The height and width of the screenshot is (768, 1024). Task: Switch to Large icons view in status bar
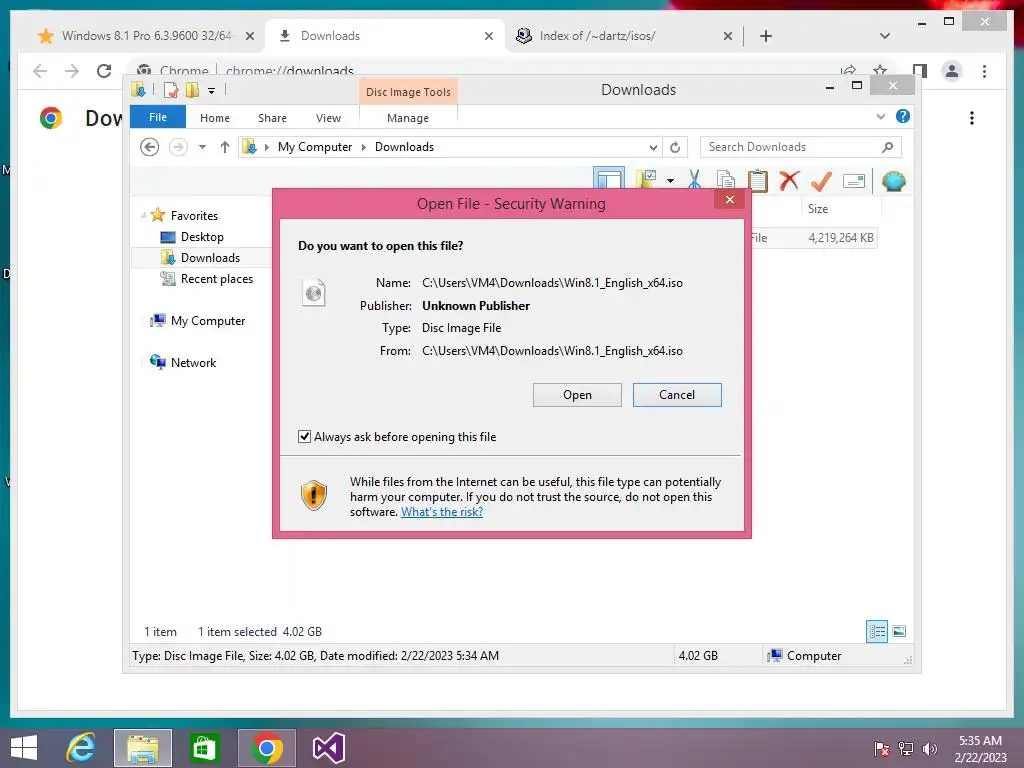point(899,631)
